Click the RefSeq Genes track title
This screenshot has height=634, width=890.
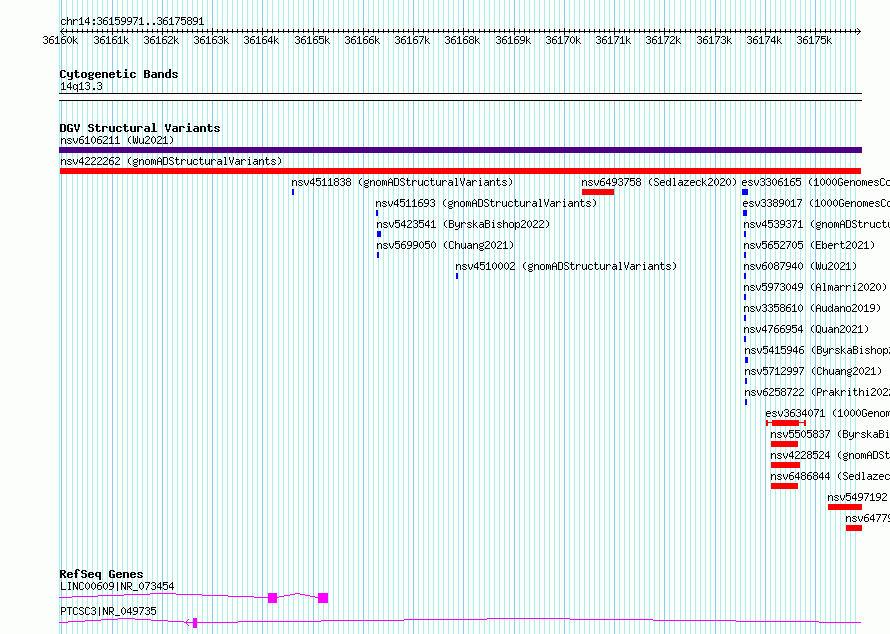point(101,574)
